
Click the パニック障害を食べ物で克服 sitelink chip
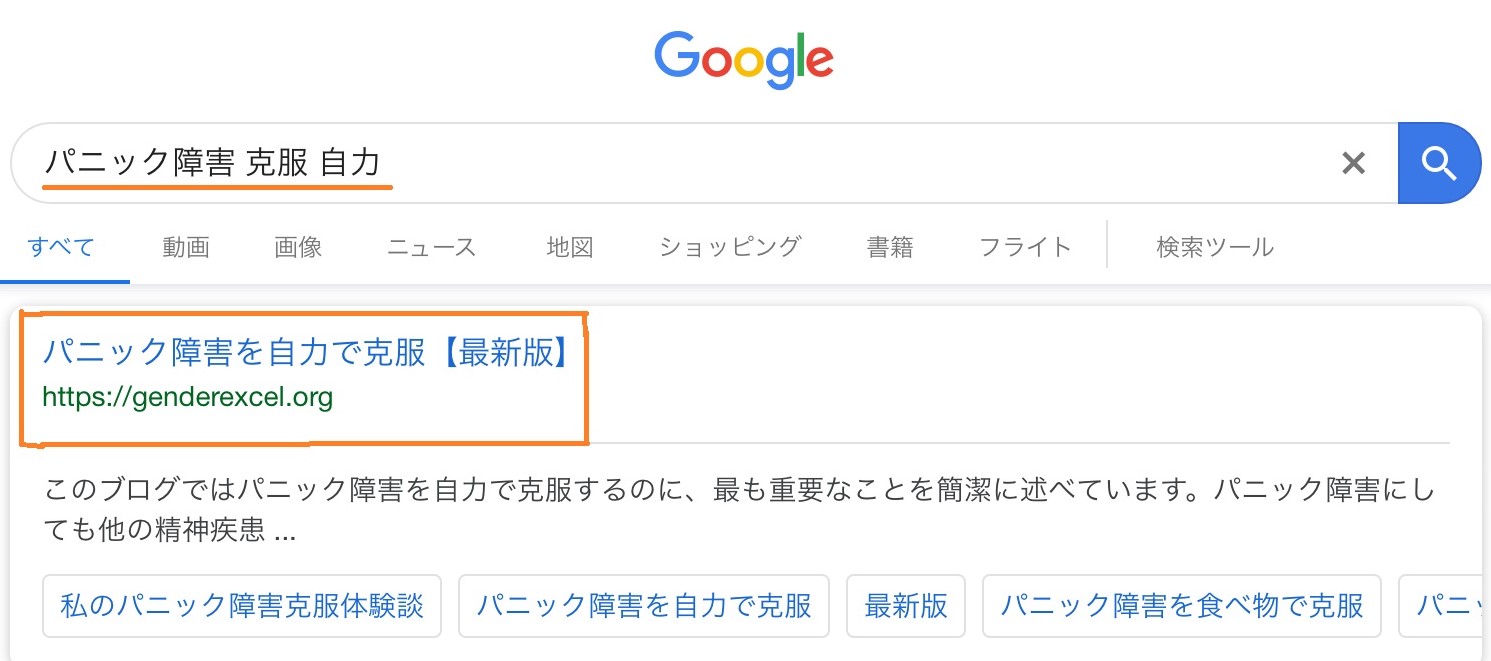[x=1182, y=605]
